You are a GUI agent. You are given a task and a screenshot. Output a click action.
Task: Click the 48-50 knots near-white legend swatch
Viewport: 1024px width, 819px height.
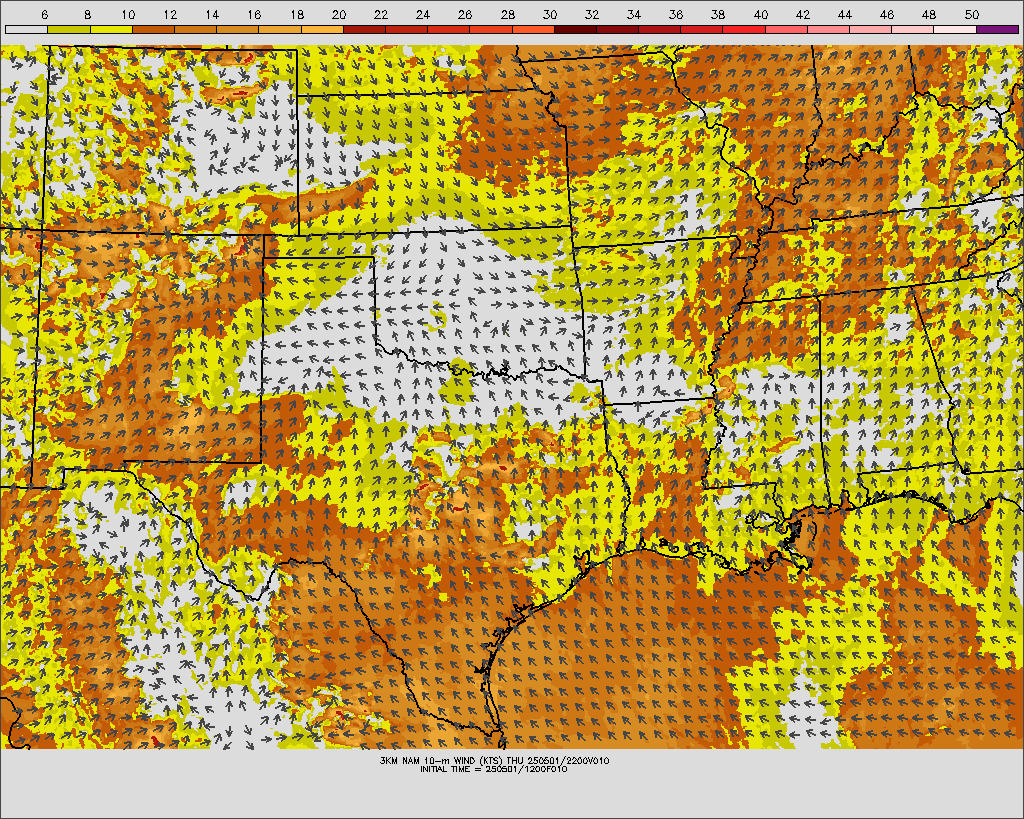point(955,29)
